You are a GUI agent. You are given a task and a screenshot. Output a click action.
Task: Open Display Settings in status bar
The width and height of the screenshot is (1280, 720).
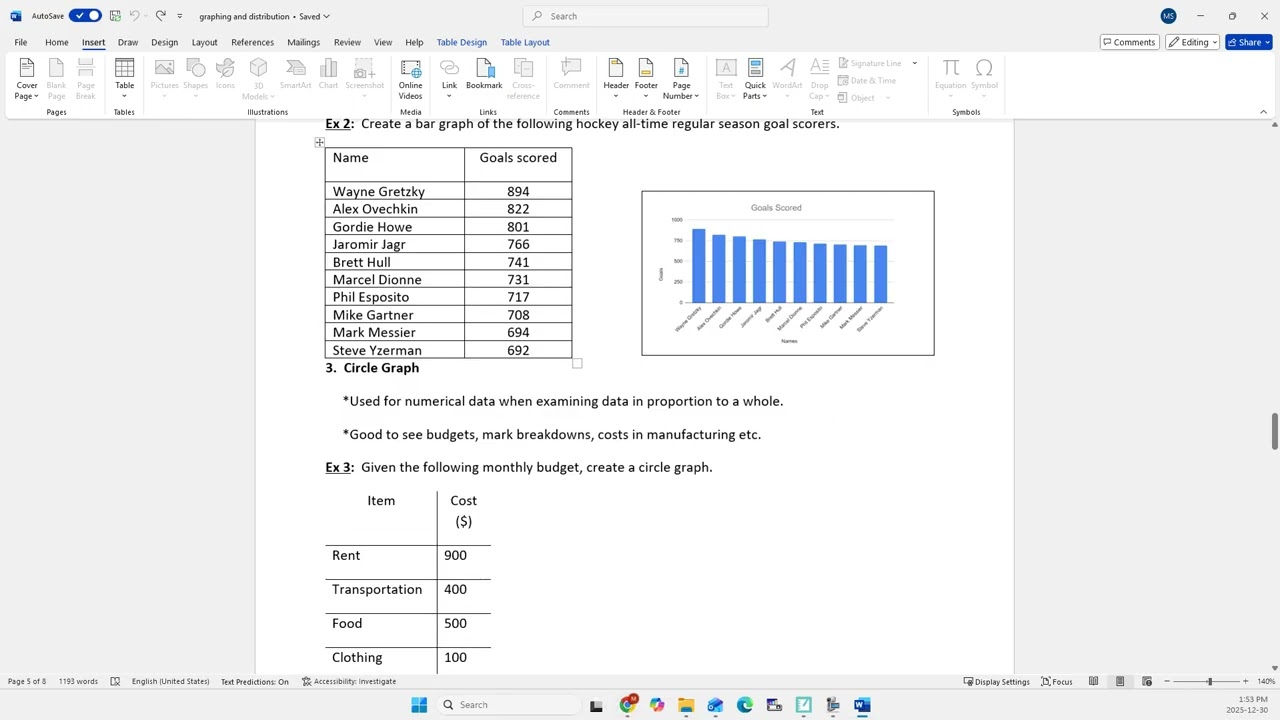[x=997, y=681]
